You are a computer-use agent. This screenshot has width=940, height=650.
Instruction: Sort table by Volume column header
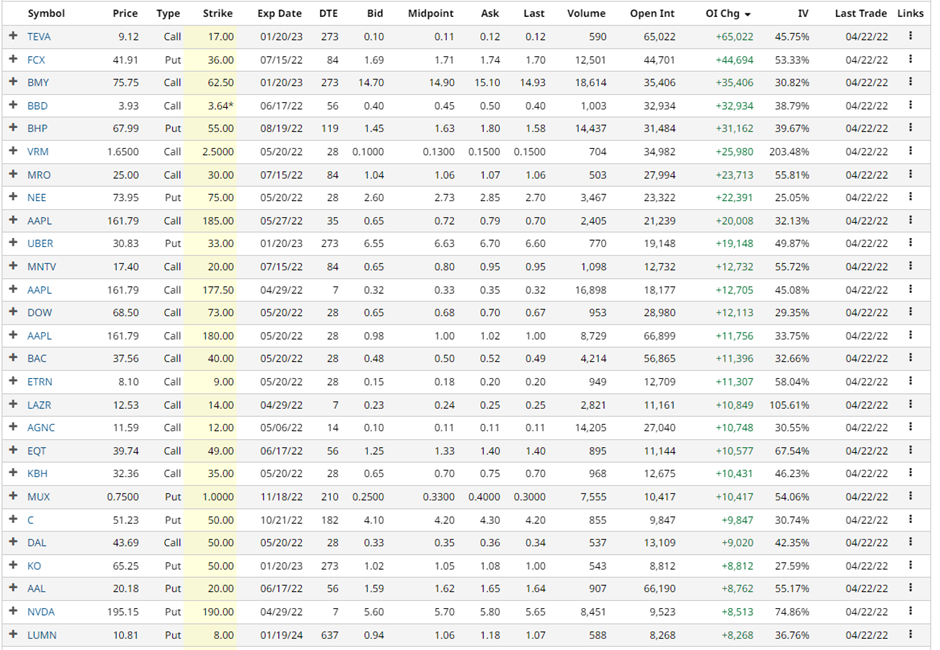tap(586, 13)
